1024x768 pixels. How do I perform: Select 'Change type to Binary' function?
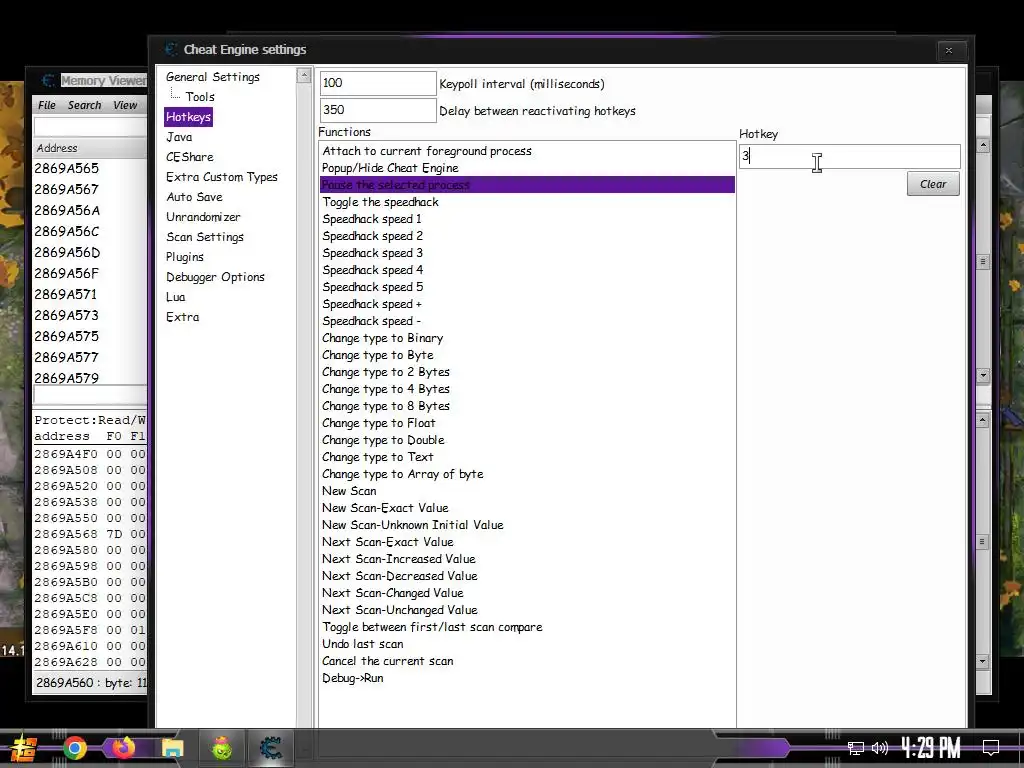527,338
